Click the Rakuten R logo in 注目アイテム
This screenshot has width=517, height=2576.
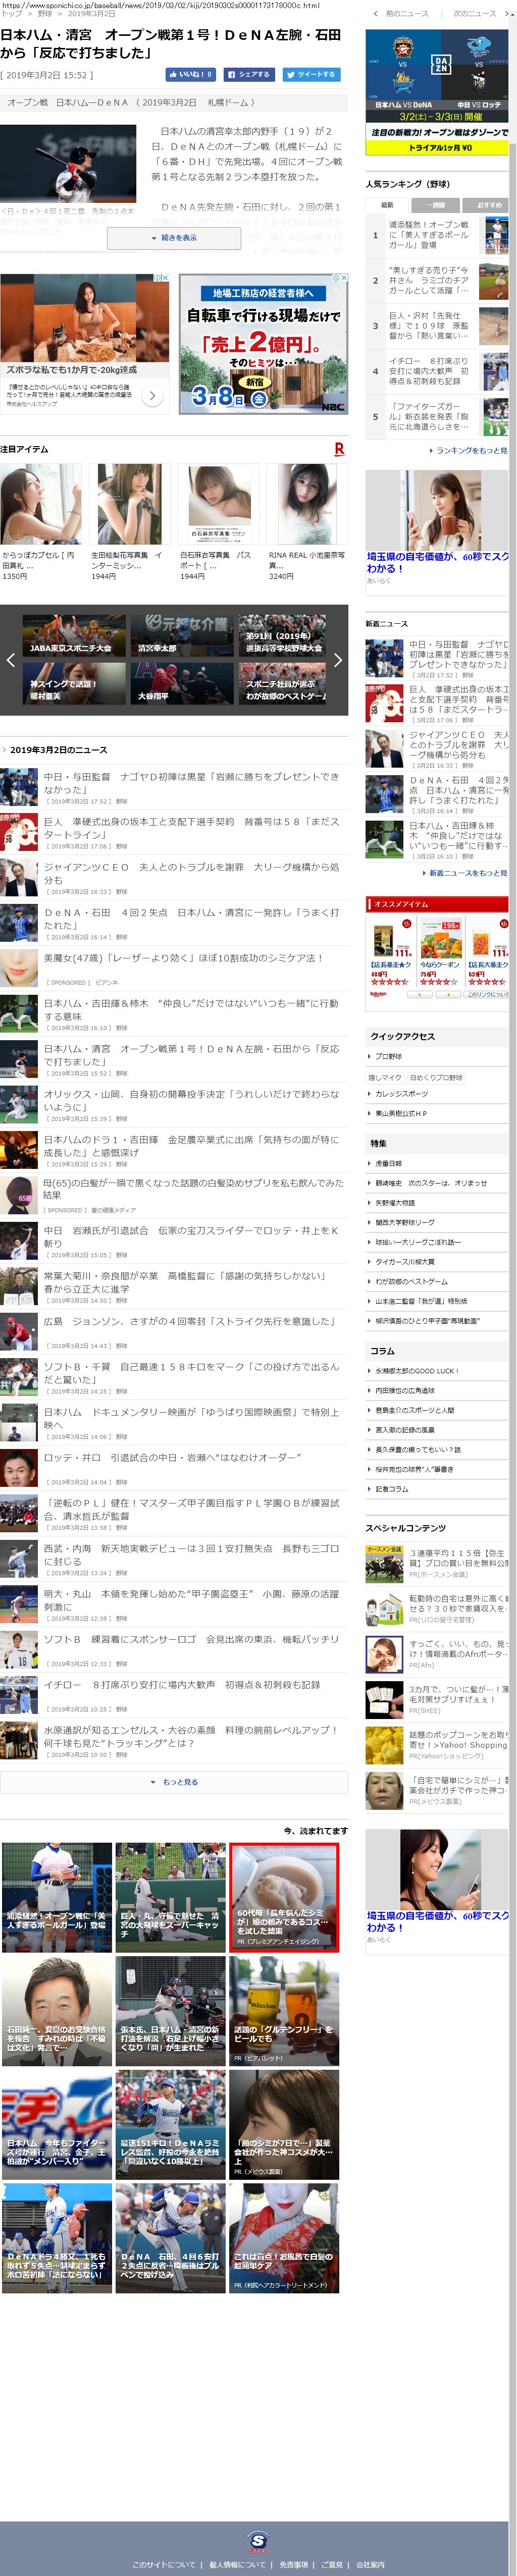pyautogui.click(x=339, y=450)
